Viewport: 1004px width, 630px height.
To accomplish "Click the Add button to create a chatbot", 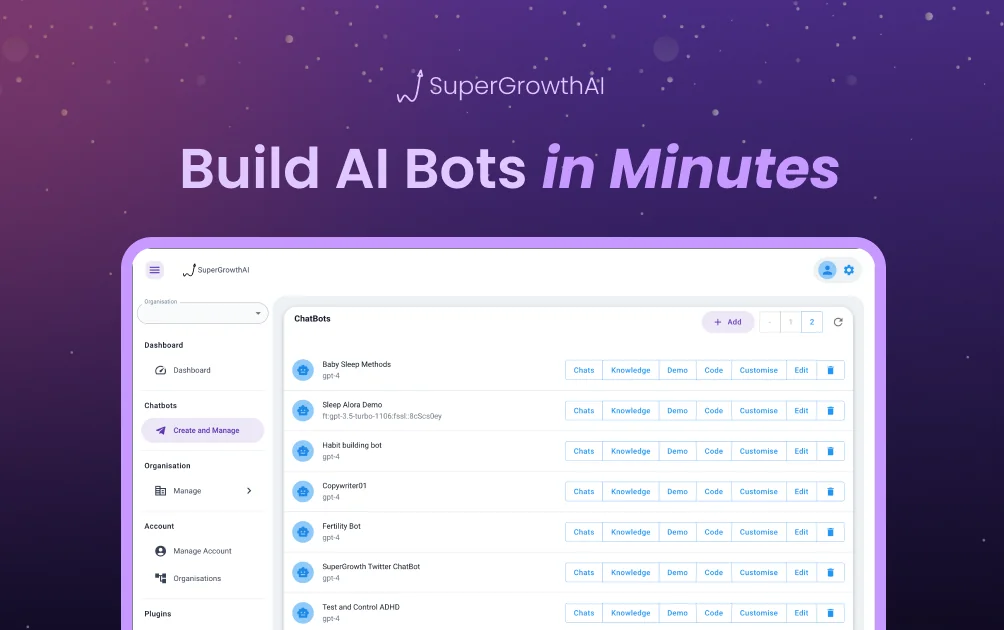I will [x=728, y=321].
